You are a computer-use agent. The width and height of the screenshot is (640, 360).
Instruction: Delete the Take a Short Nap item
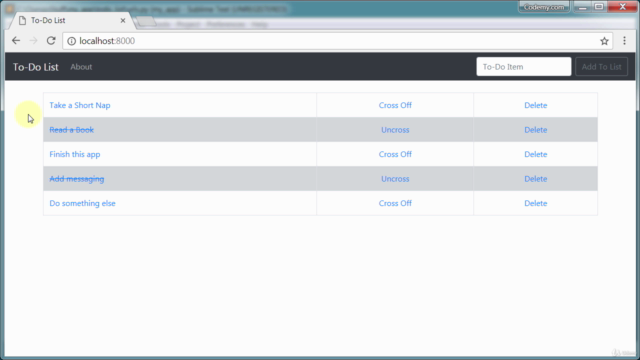[536, 105]
